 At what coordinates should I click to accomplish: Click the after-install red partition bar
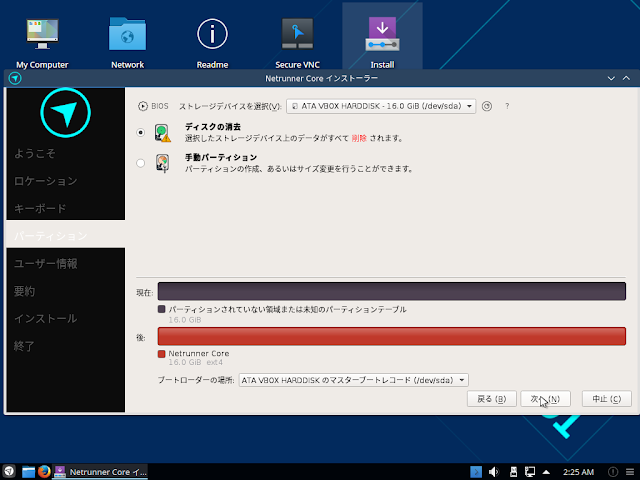[392, 336]
